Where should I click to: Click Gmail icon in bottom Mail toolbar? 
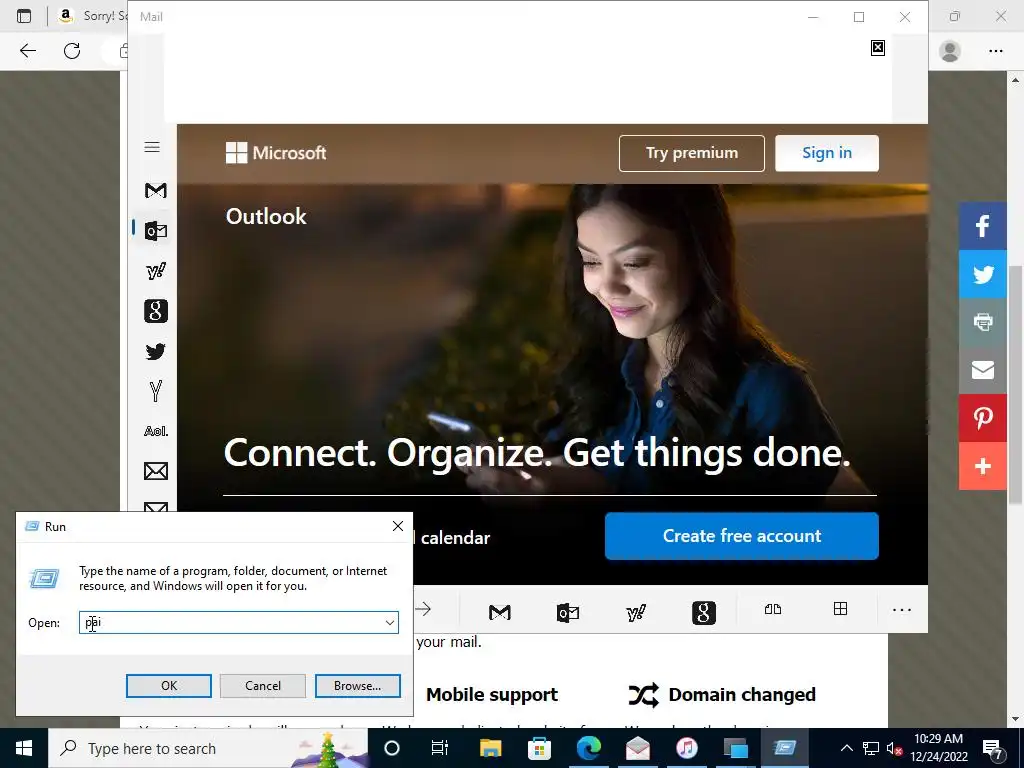point(500,612)
